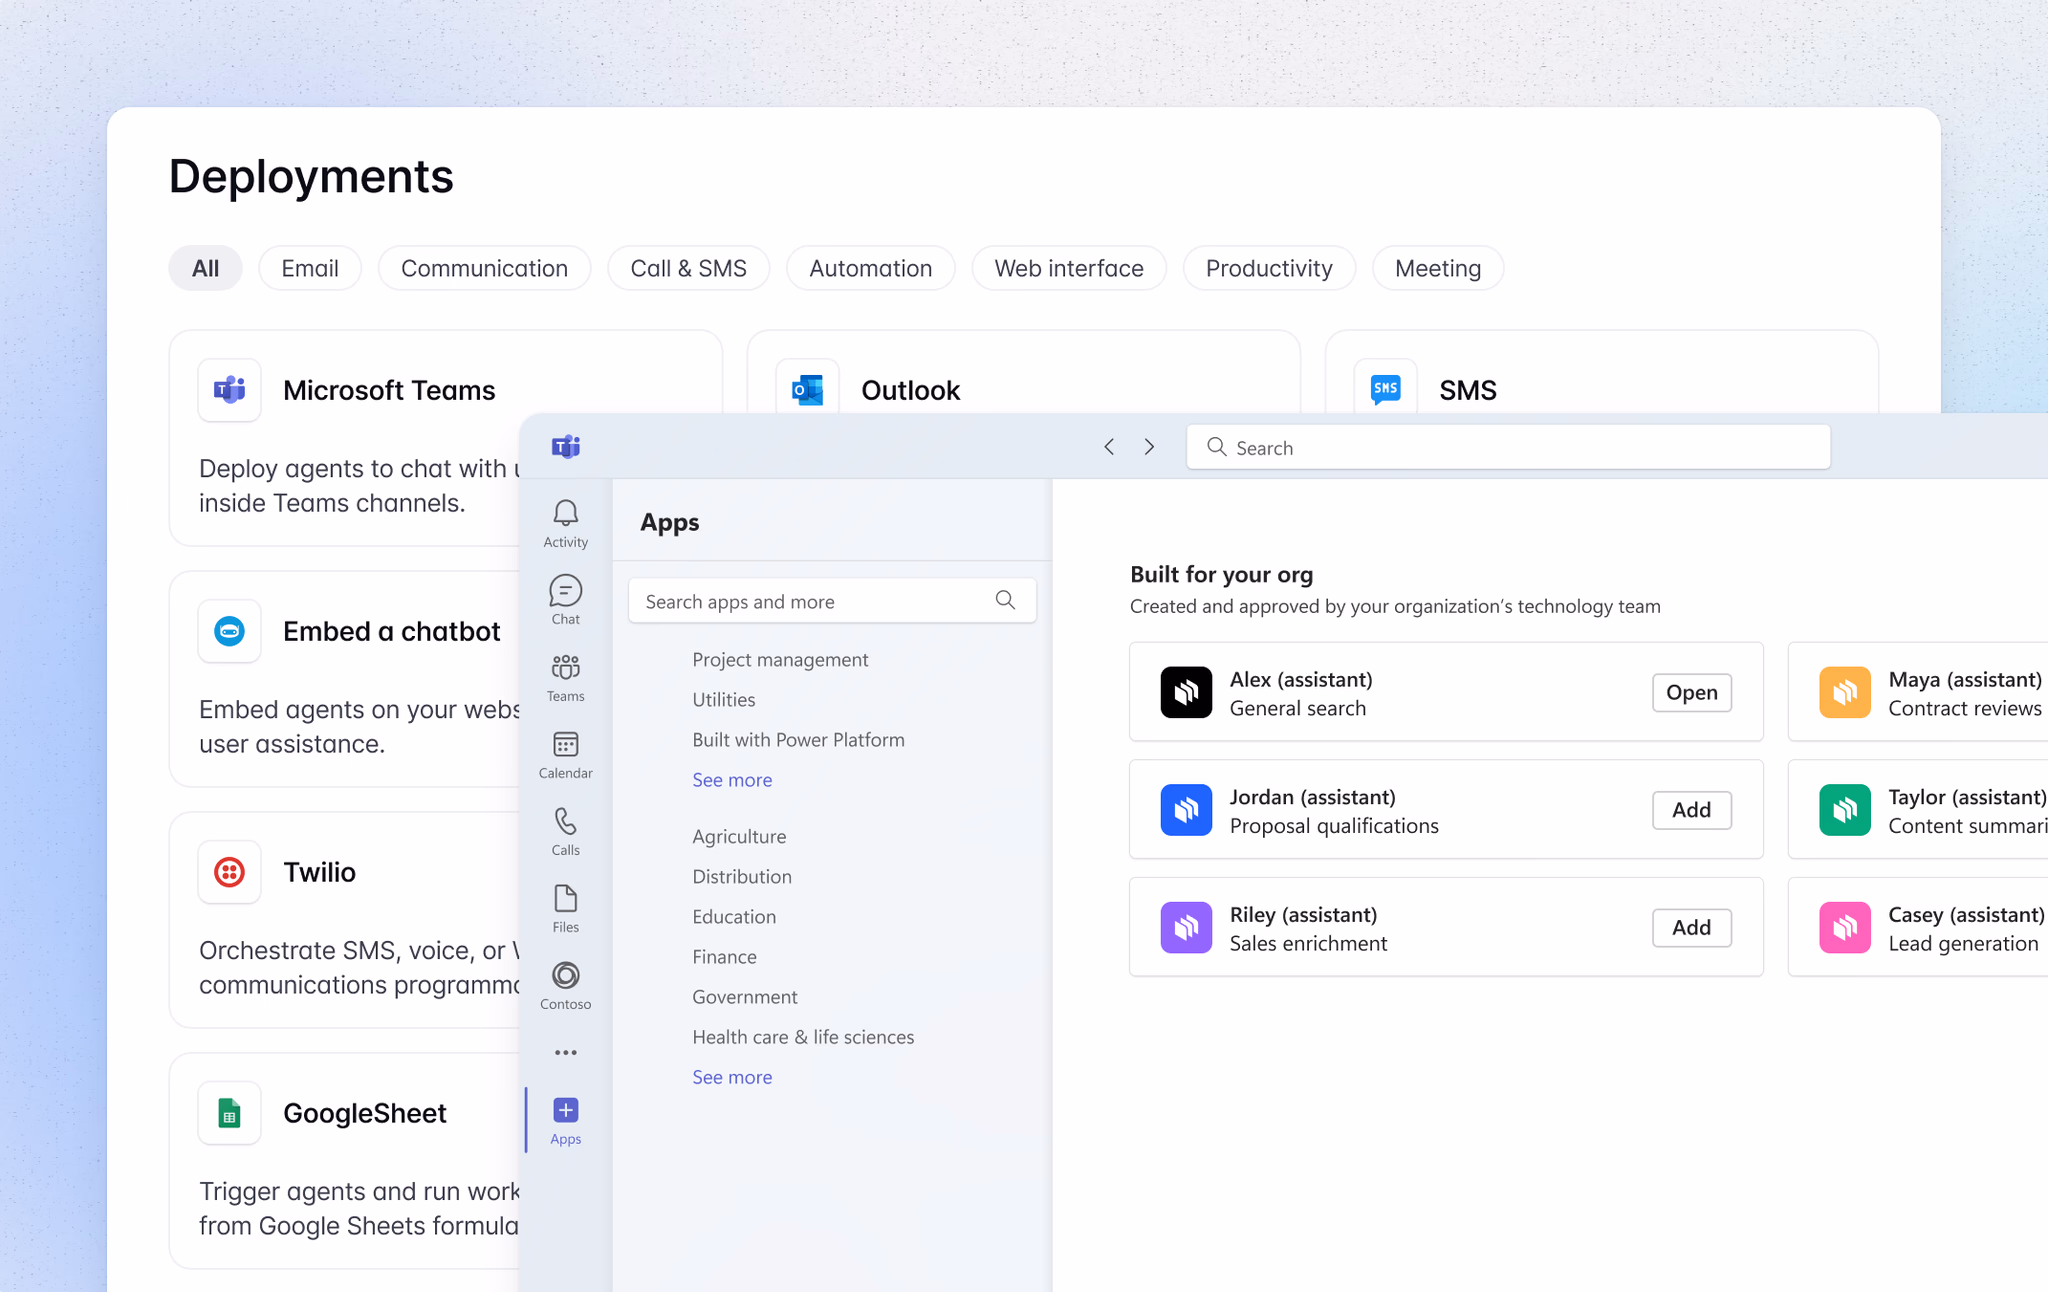2048x1292 pixels.
Task: Expand industries with second See more
Action: click(x=731, y=1077)
